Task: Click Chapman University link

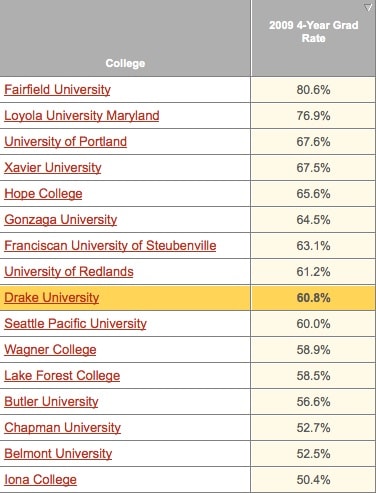Action: point(62,428)
